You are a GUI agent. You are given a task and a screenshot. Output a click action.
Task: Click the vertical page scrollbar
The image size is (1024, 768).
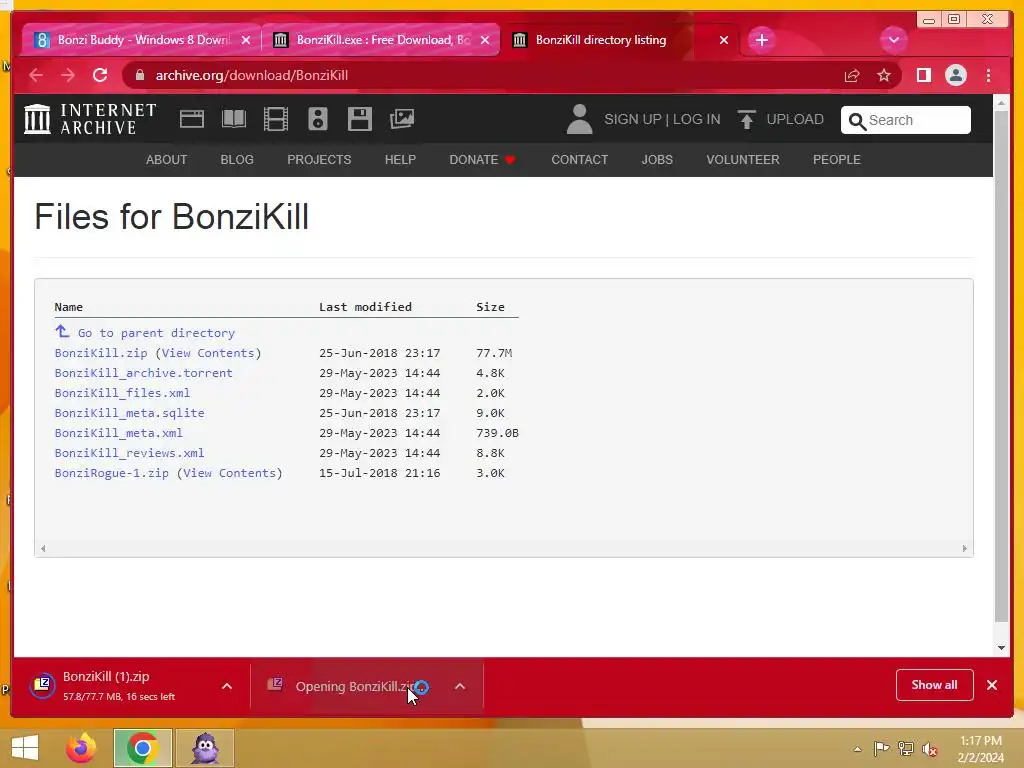click(x=1001, y=367)
